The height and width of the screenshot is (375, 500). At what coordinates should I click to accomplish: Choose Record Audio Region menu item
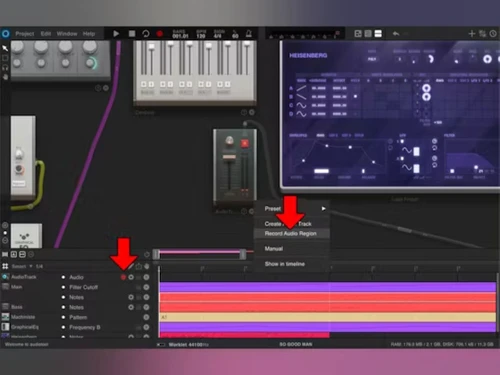(291, 234)
